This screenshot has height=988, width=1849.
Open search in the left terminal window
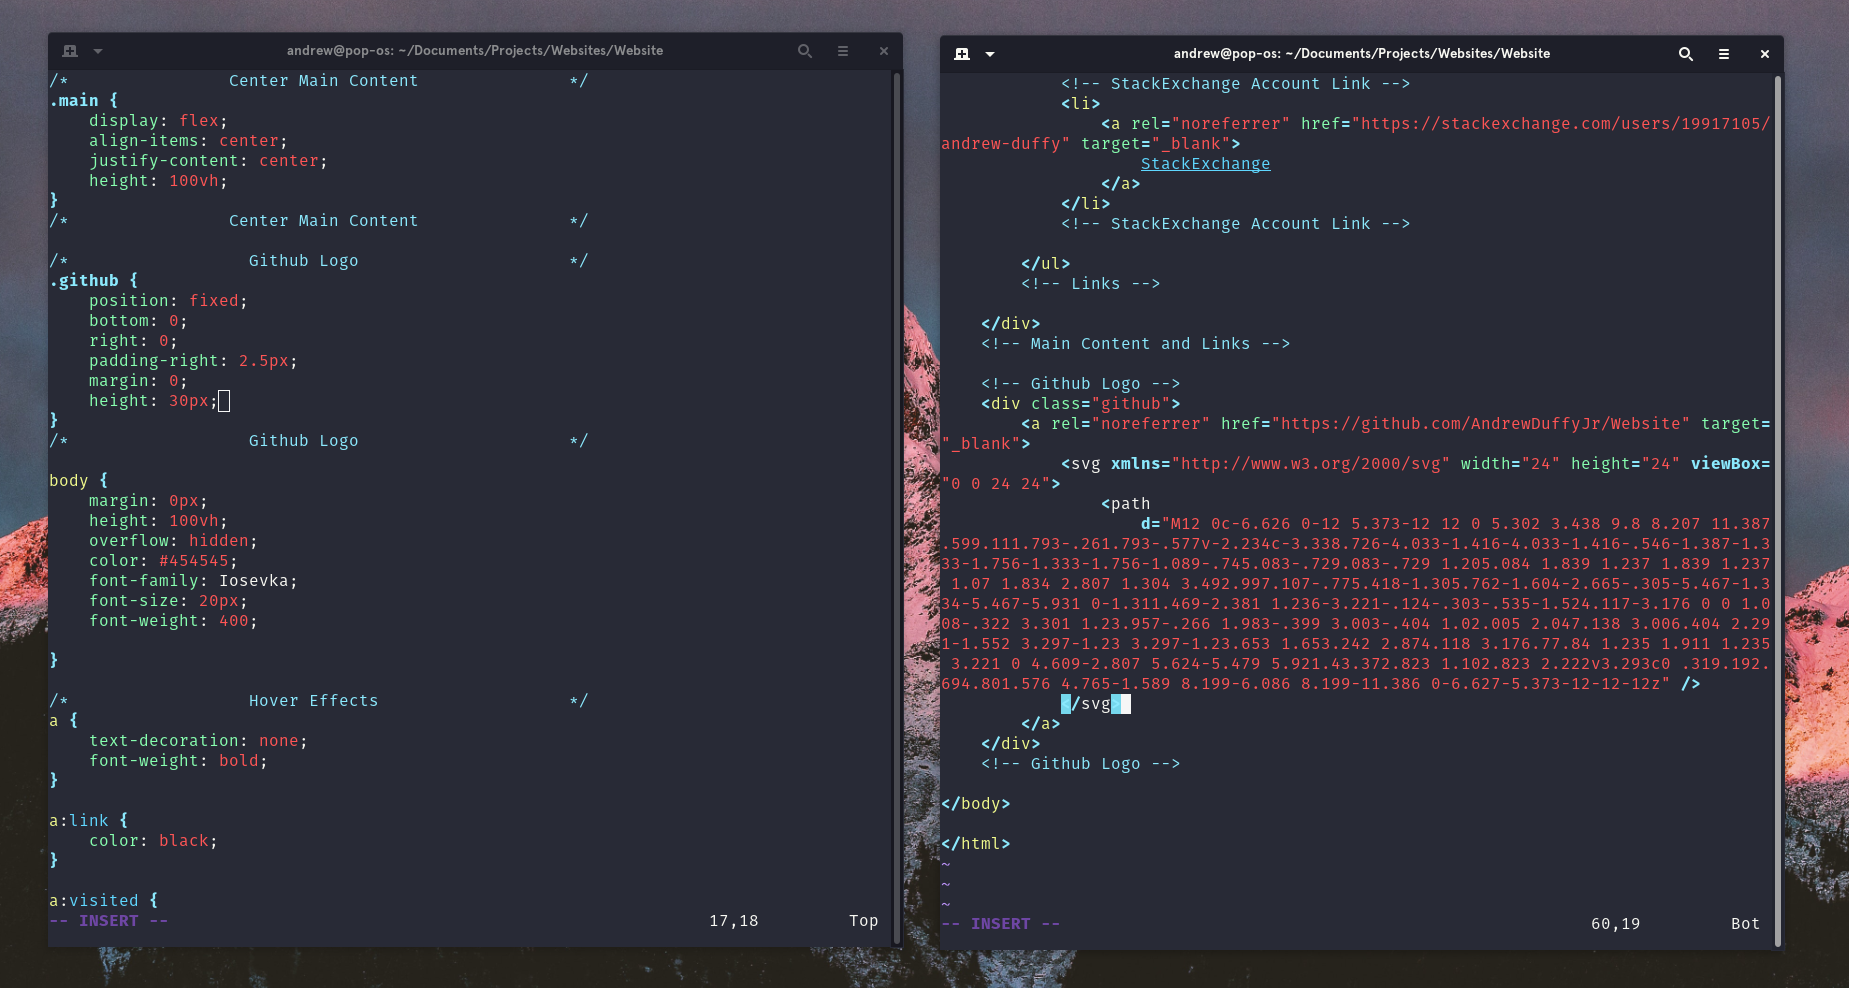pos(804,51)
